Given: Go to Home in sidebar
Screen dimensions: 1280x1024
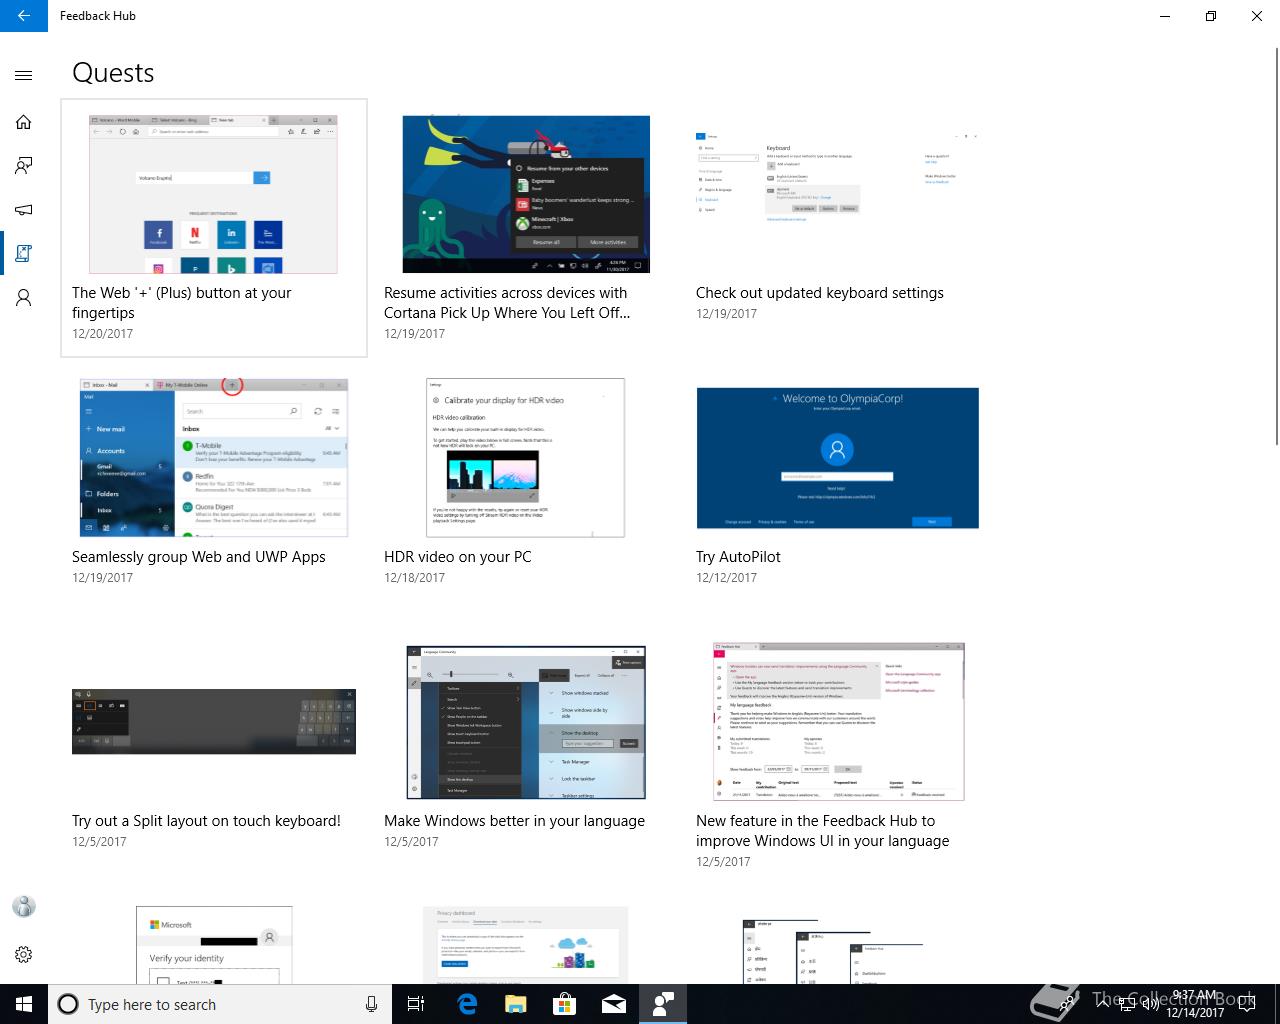Looking at the screenshot, I should coord(24,122).
